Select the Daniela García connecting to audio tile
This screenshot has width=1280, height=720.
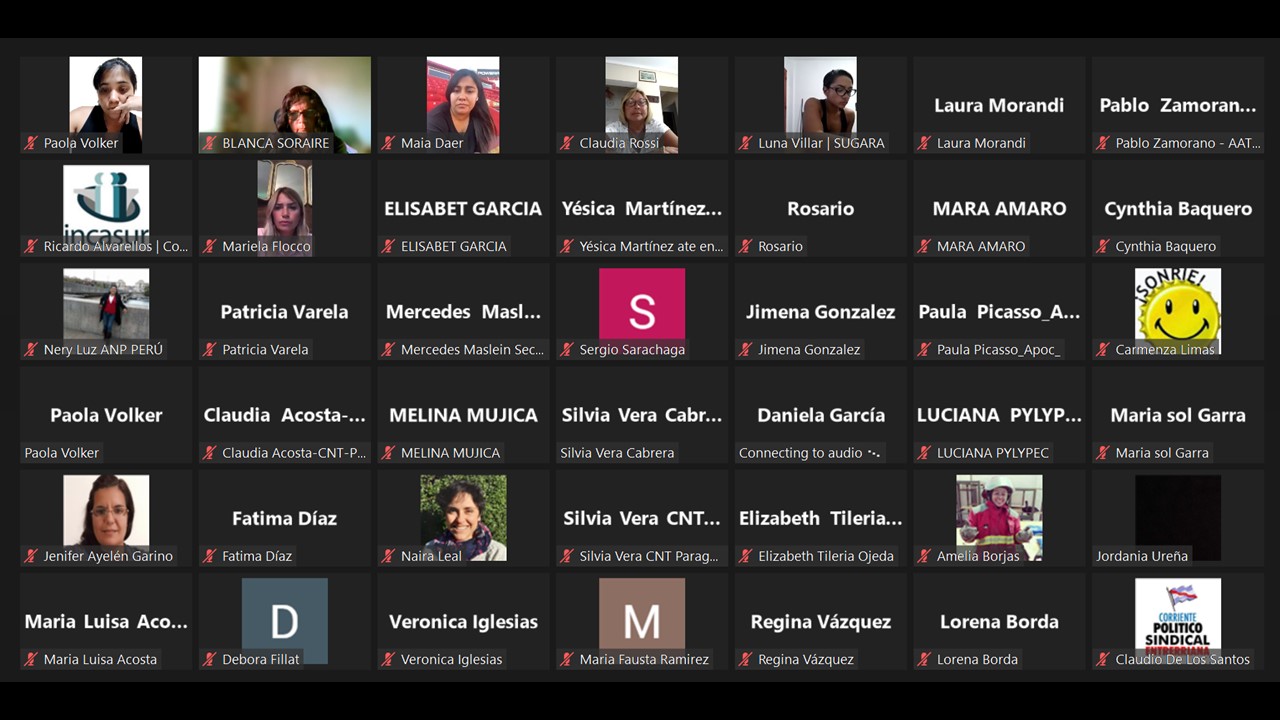tap(820, 415)
